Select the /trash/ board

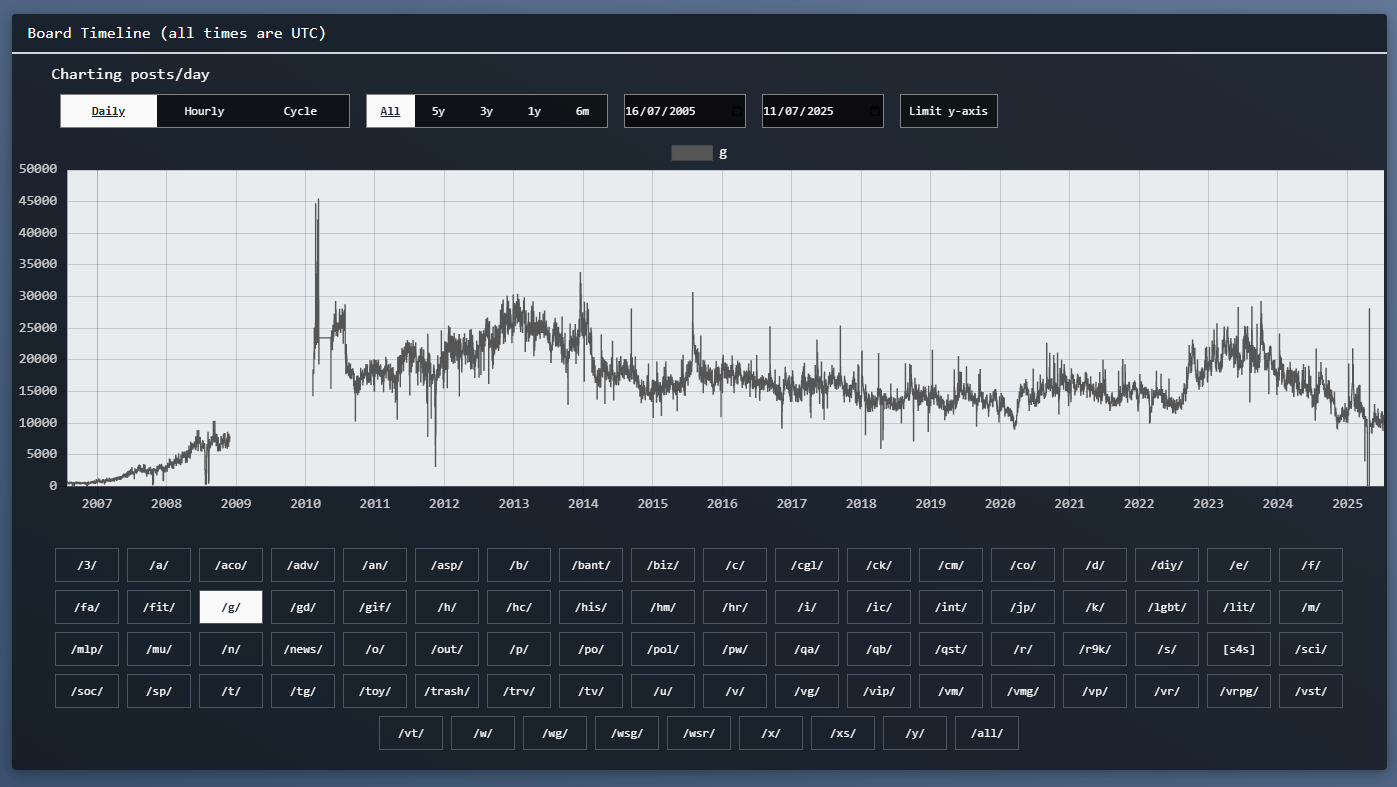(x=447, y=691)
